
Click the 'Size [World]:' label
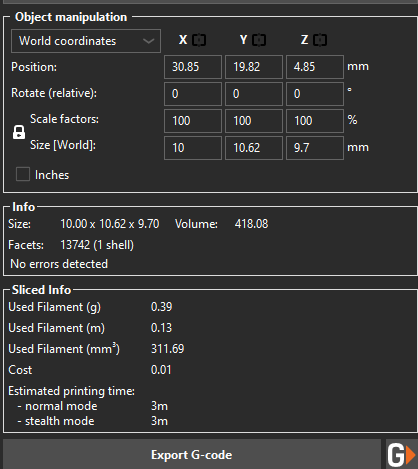63,145
